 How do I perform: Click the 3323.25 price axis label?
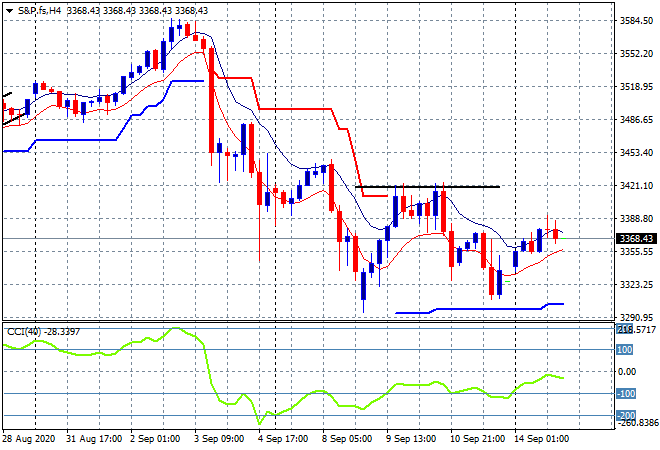point(636,285)
